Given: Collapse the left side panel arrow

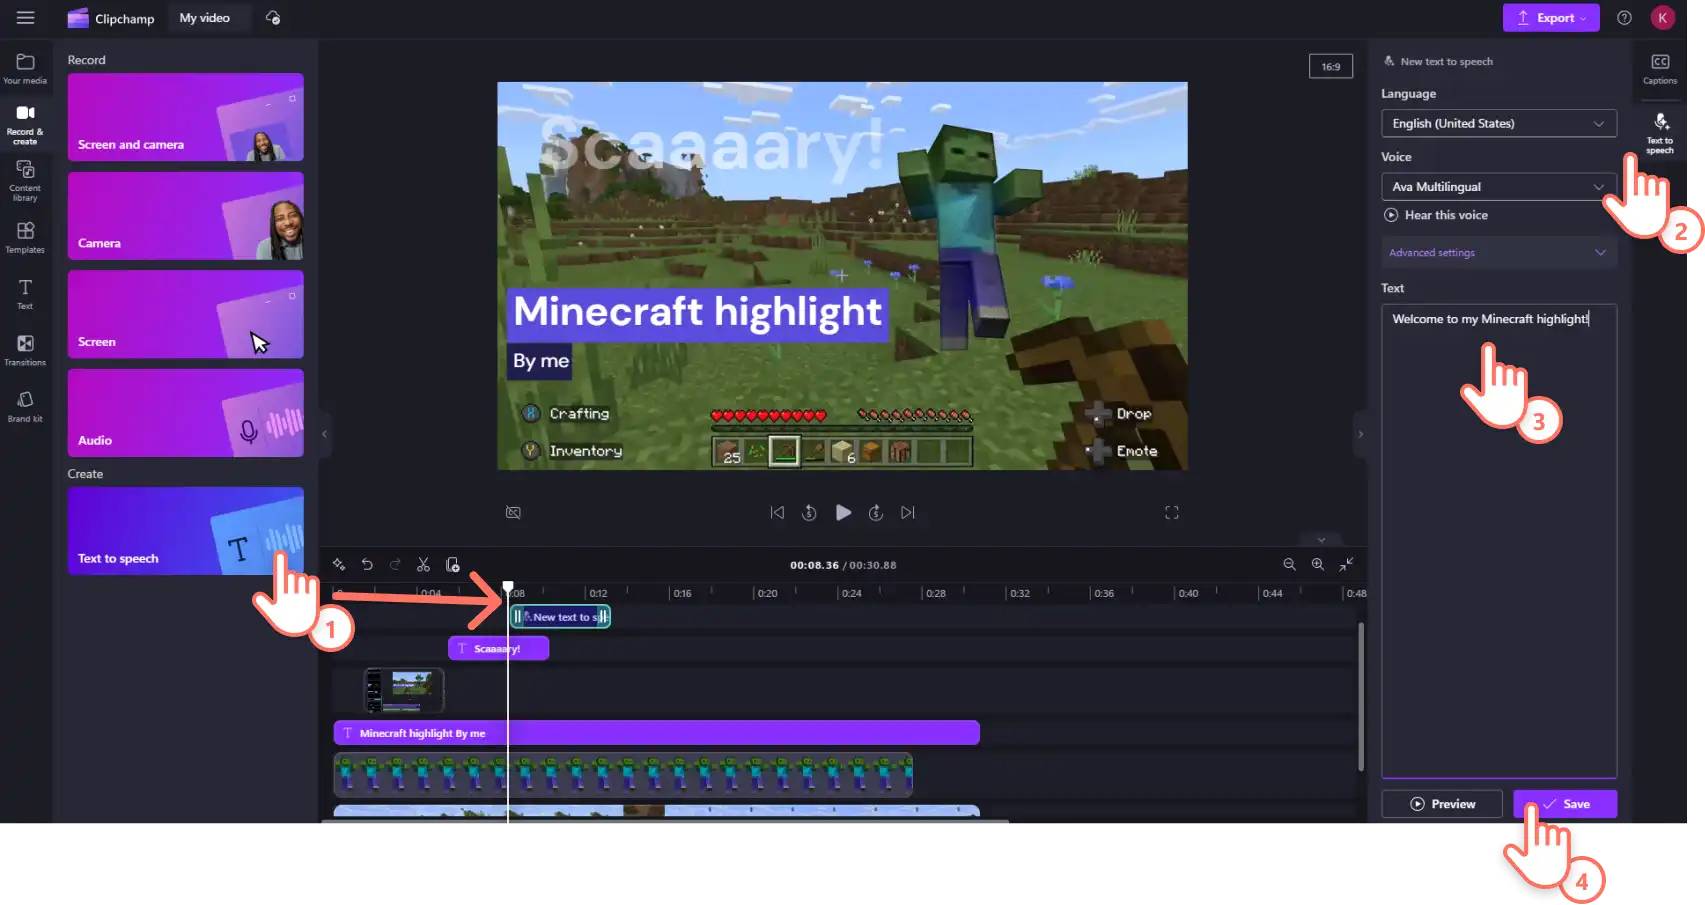Looking at the screenshot, I should [x=324, y=434].
